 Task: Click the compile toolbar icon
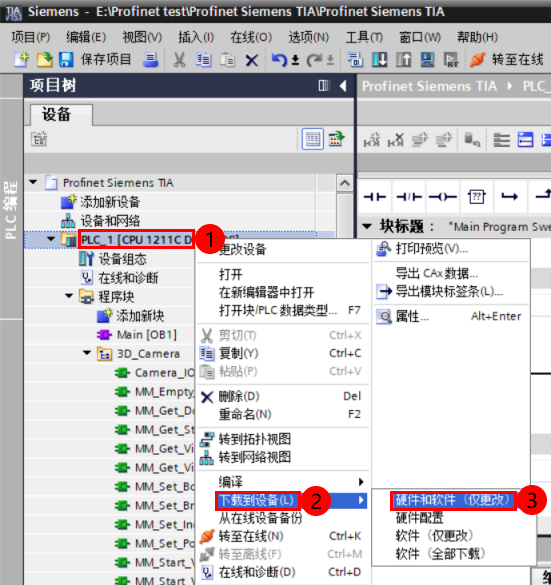pos(355,59)
